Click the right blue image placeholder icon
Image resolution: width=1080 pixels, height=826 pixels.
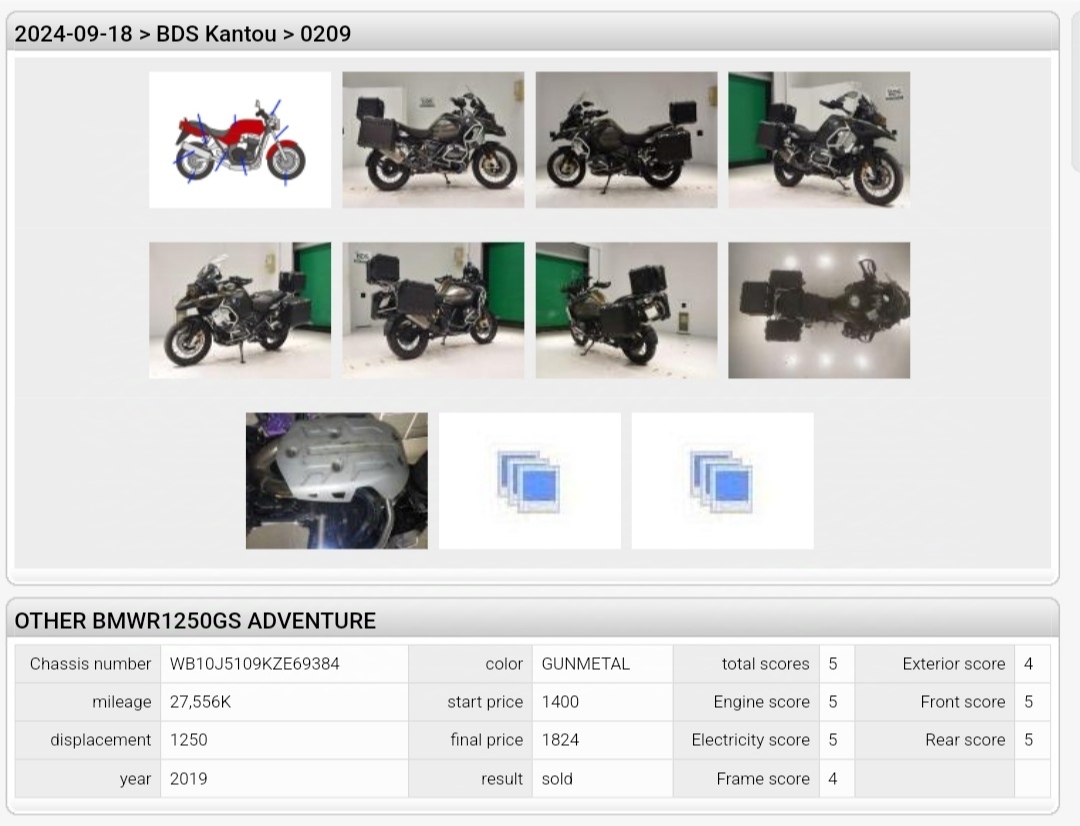click(722, 481)
